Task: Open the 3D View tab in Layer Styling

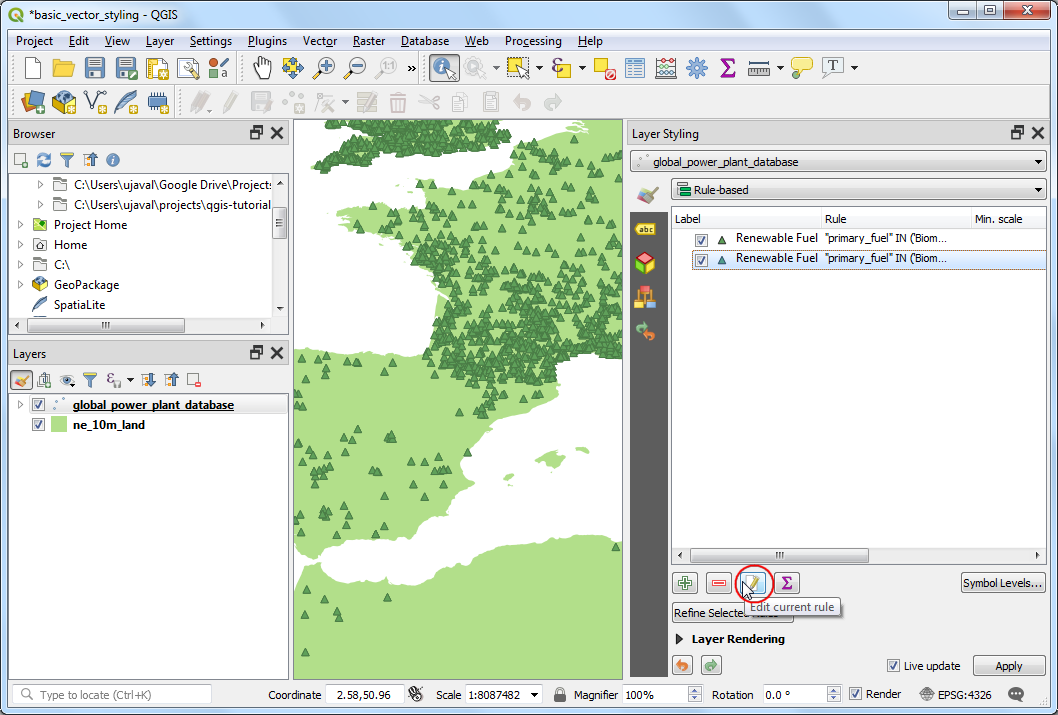Action: pyautogui.click(x=646, y=263)
